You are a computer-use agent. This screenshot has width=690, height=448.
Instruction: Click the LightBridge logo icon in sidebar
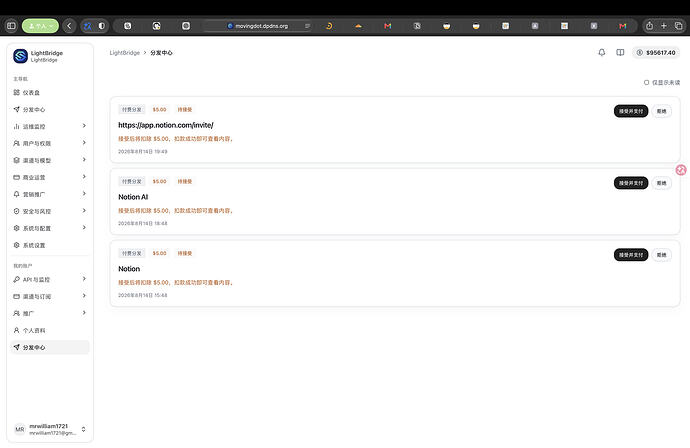20,56
